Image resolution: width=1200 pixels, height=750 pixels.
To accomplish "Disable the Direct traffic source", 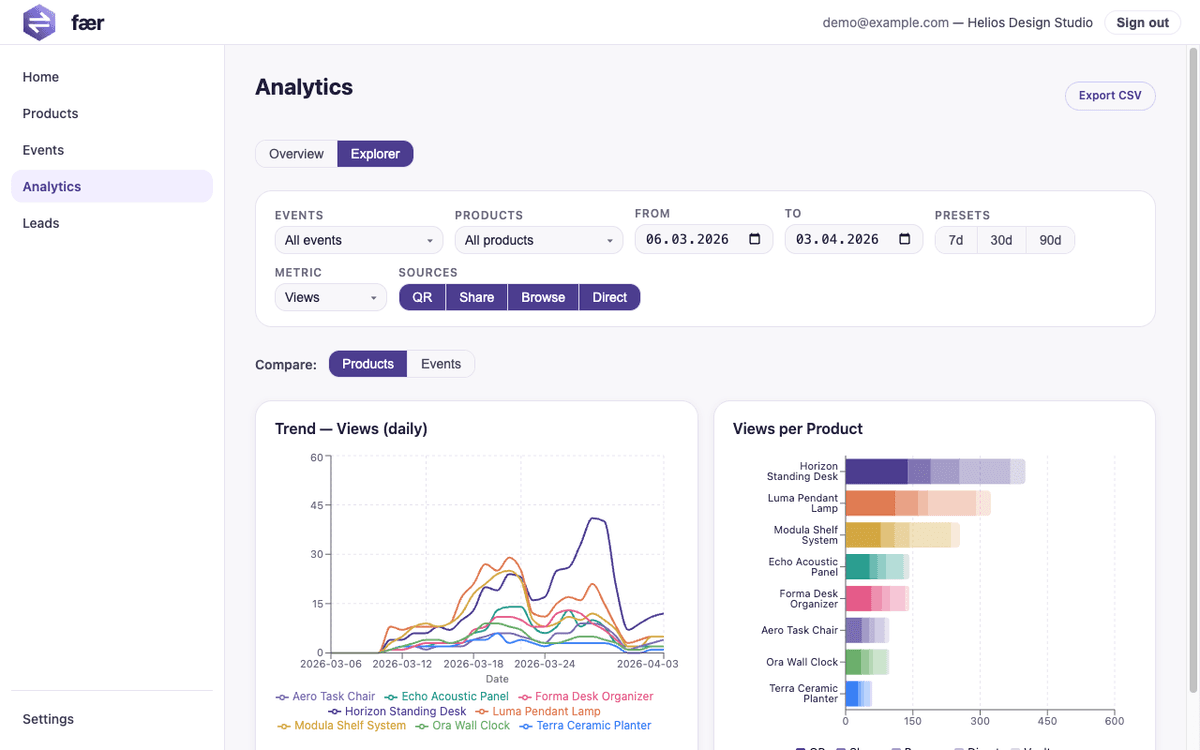I will 609,297.
